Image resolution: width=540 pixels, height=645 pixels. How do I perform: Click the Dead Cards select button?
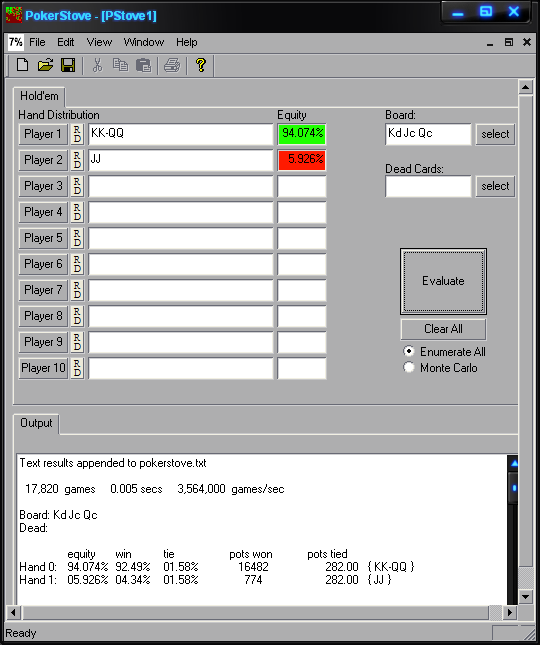click(495, 186)
